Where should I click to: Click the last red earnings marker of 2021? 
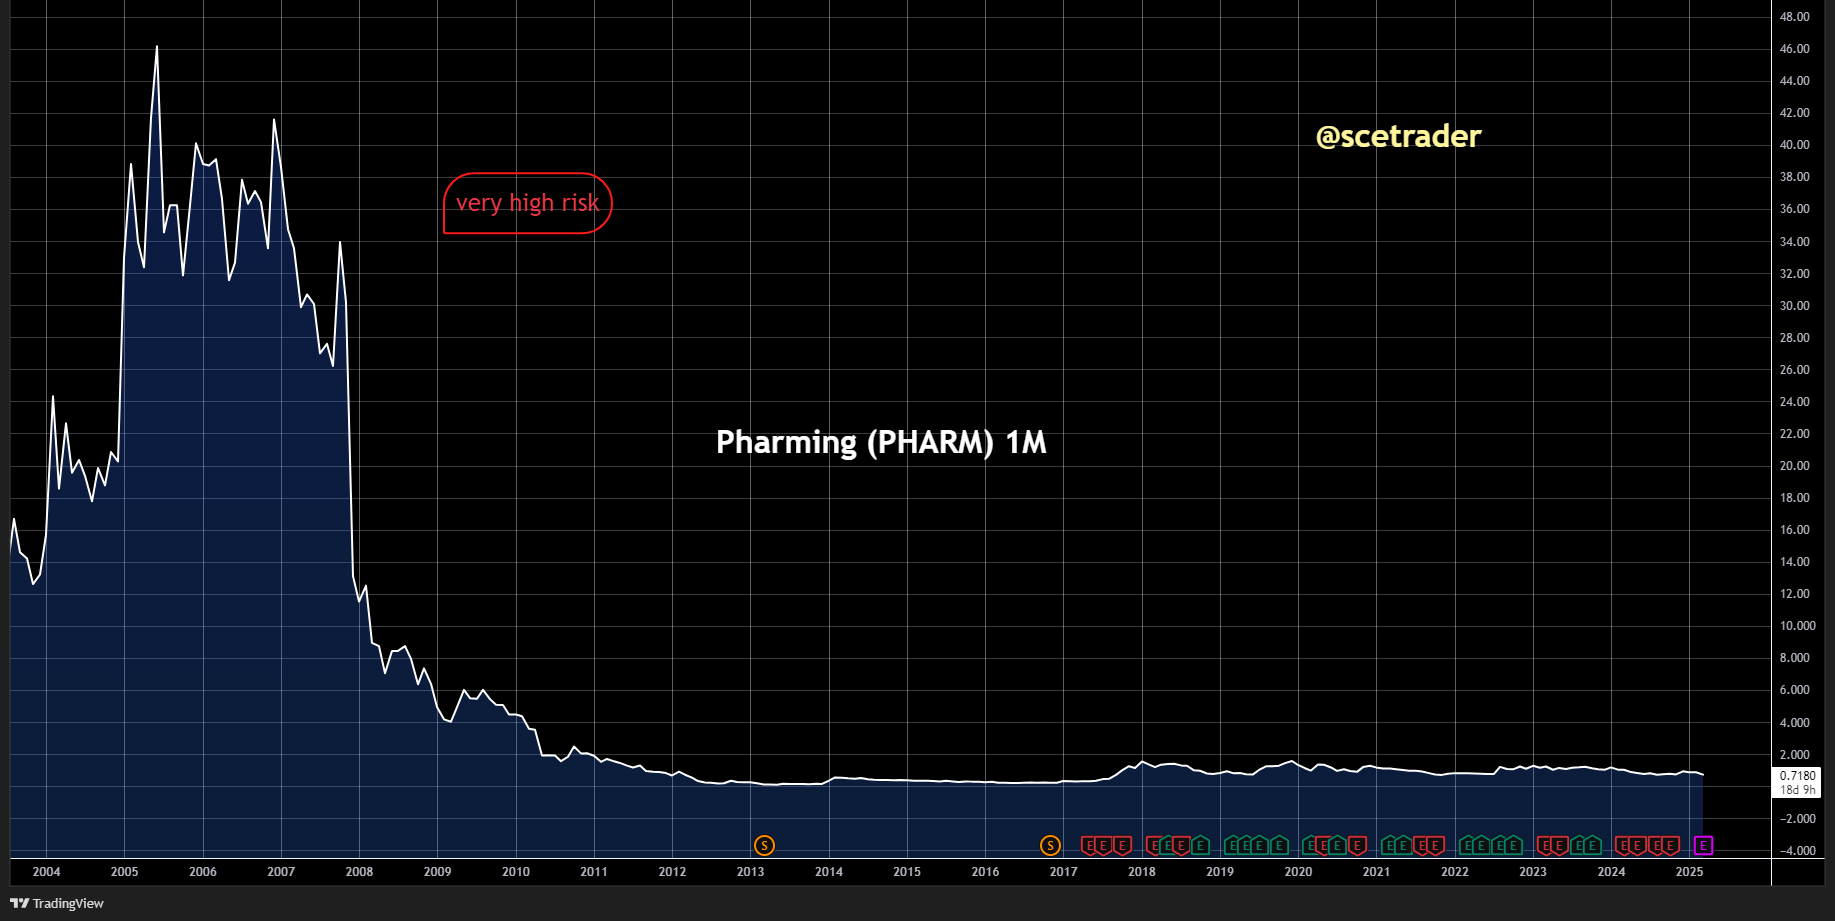point(1436,846)
